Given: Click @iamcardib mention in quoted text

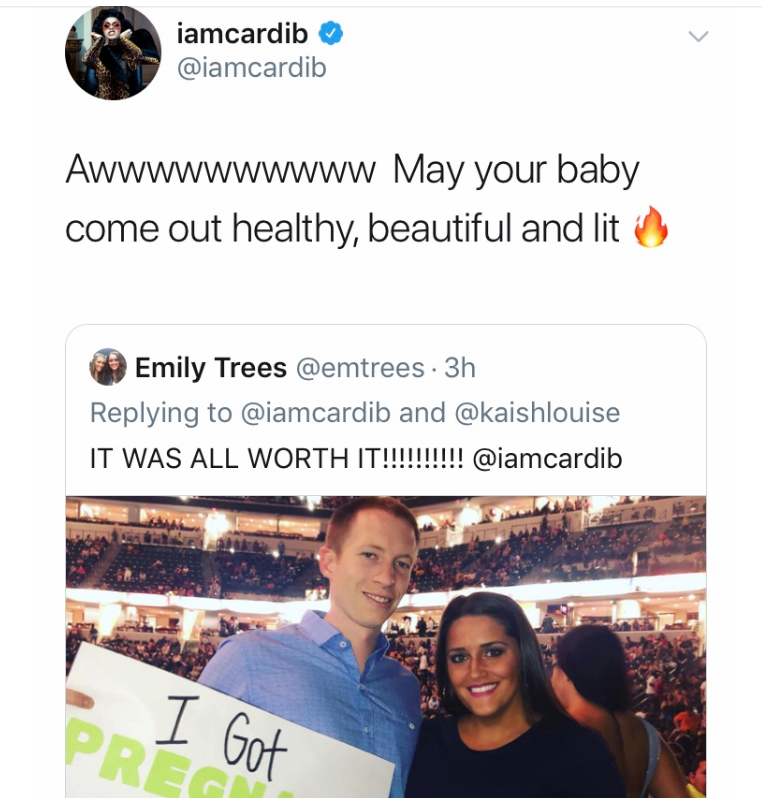Looking at the screenshot, I should [548, 458].
